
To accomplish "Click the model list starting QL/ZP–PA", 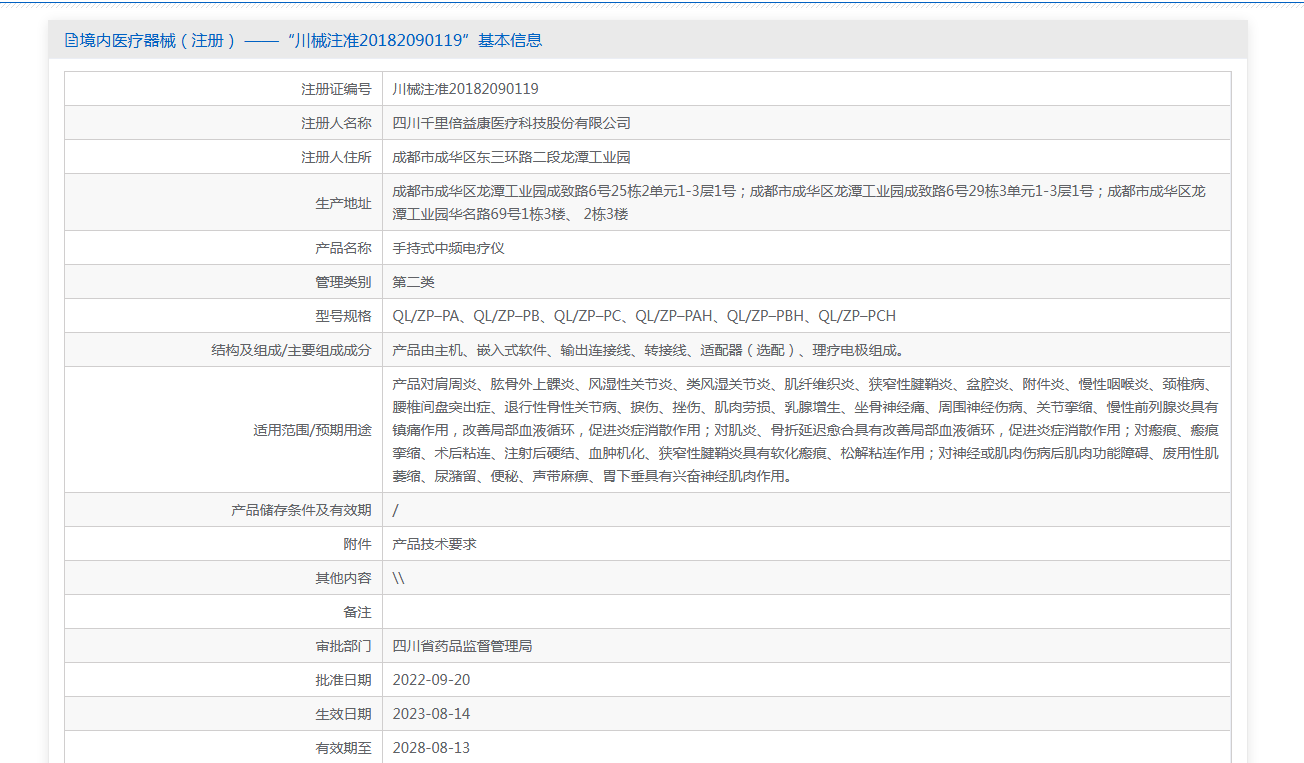I will [644, 316].
